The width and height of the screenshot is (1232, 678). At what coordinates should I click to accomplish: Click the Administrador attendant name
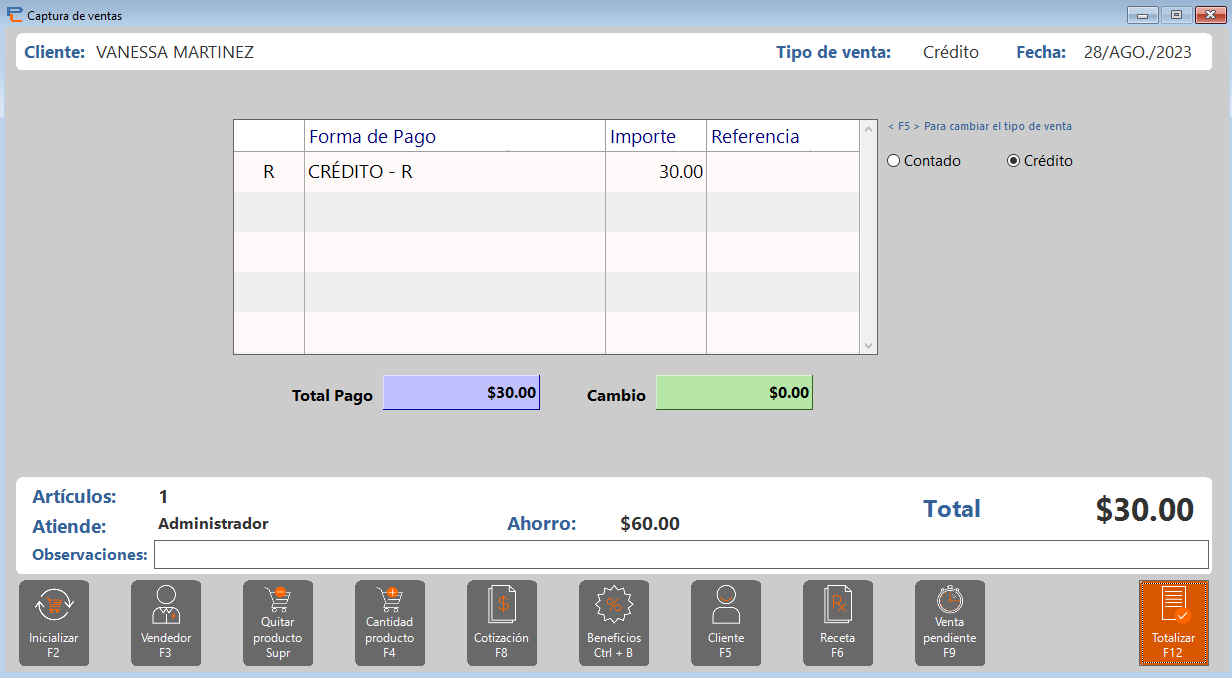point(213,524)
